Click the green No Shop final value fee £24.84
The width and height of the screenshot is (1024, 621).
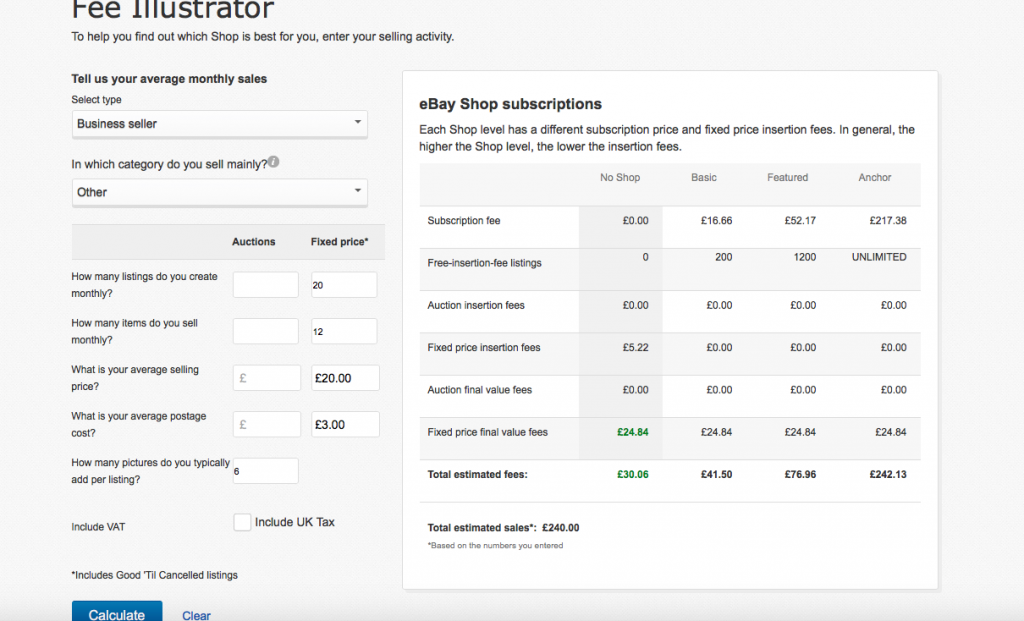point(633,432)
